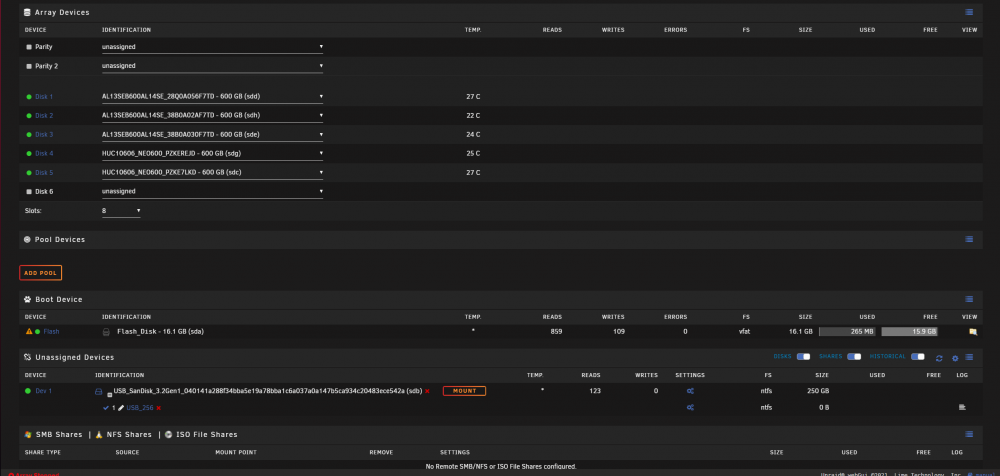Click SanDisk drive icon in Dev 1 row
The width and height of the screenshot is (1000, 476).
(x=99, y=390)
